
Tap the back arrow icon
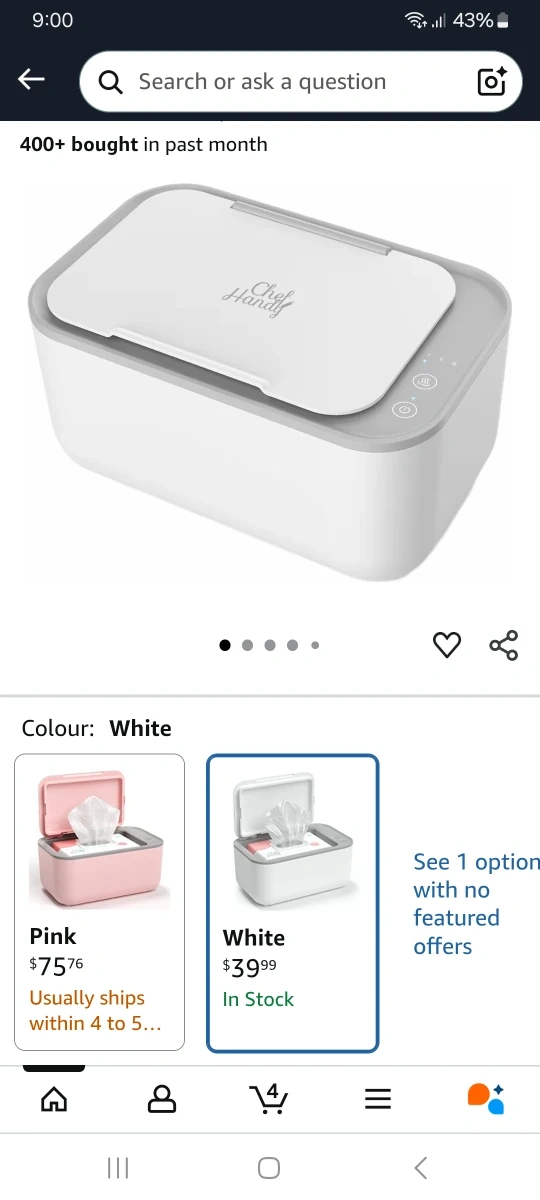(x=32, y=80)
